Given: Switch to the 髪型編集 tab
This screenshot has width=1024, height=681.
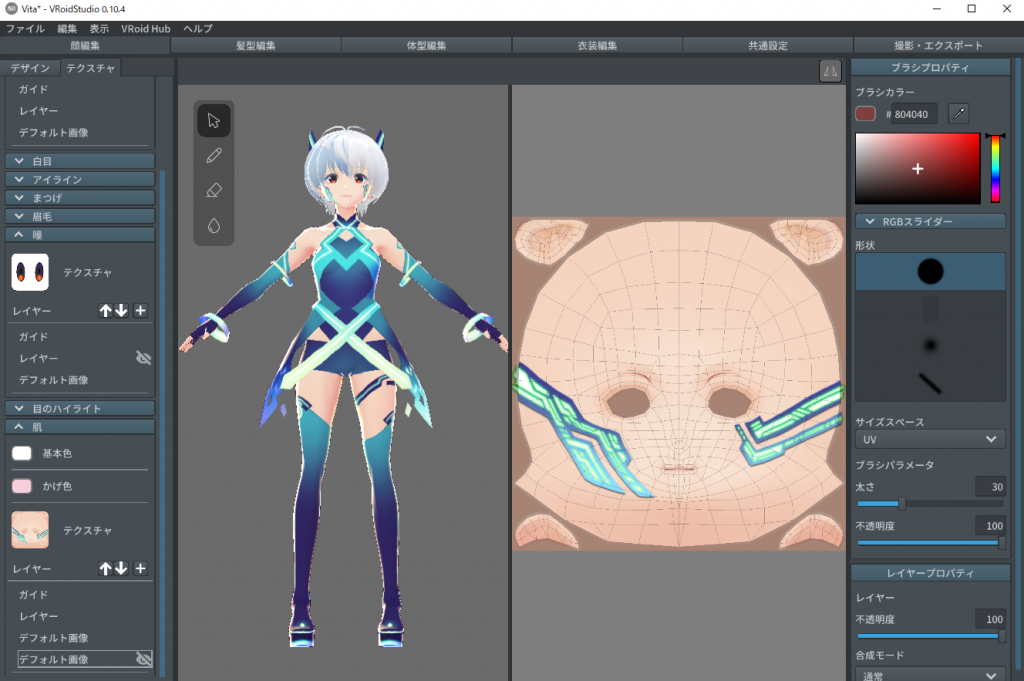Looking at the screenshot, I should pyautogui.click(x=256, y=45).
